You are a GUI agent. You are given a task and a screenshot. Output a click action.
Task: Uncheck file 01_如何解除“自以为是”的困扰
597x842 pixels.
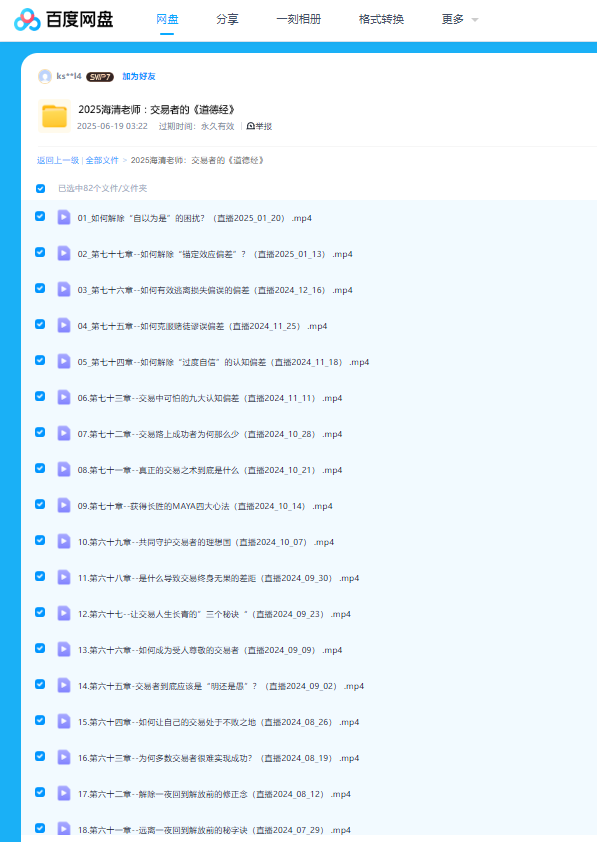click(40, 216)
